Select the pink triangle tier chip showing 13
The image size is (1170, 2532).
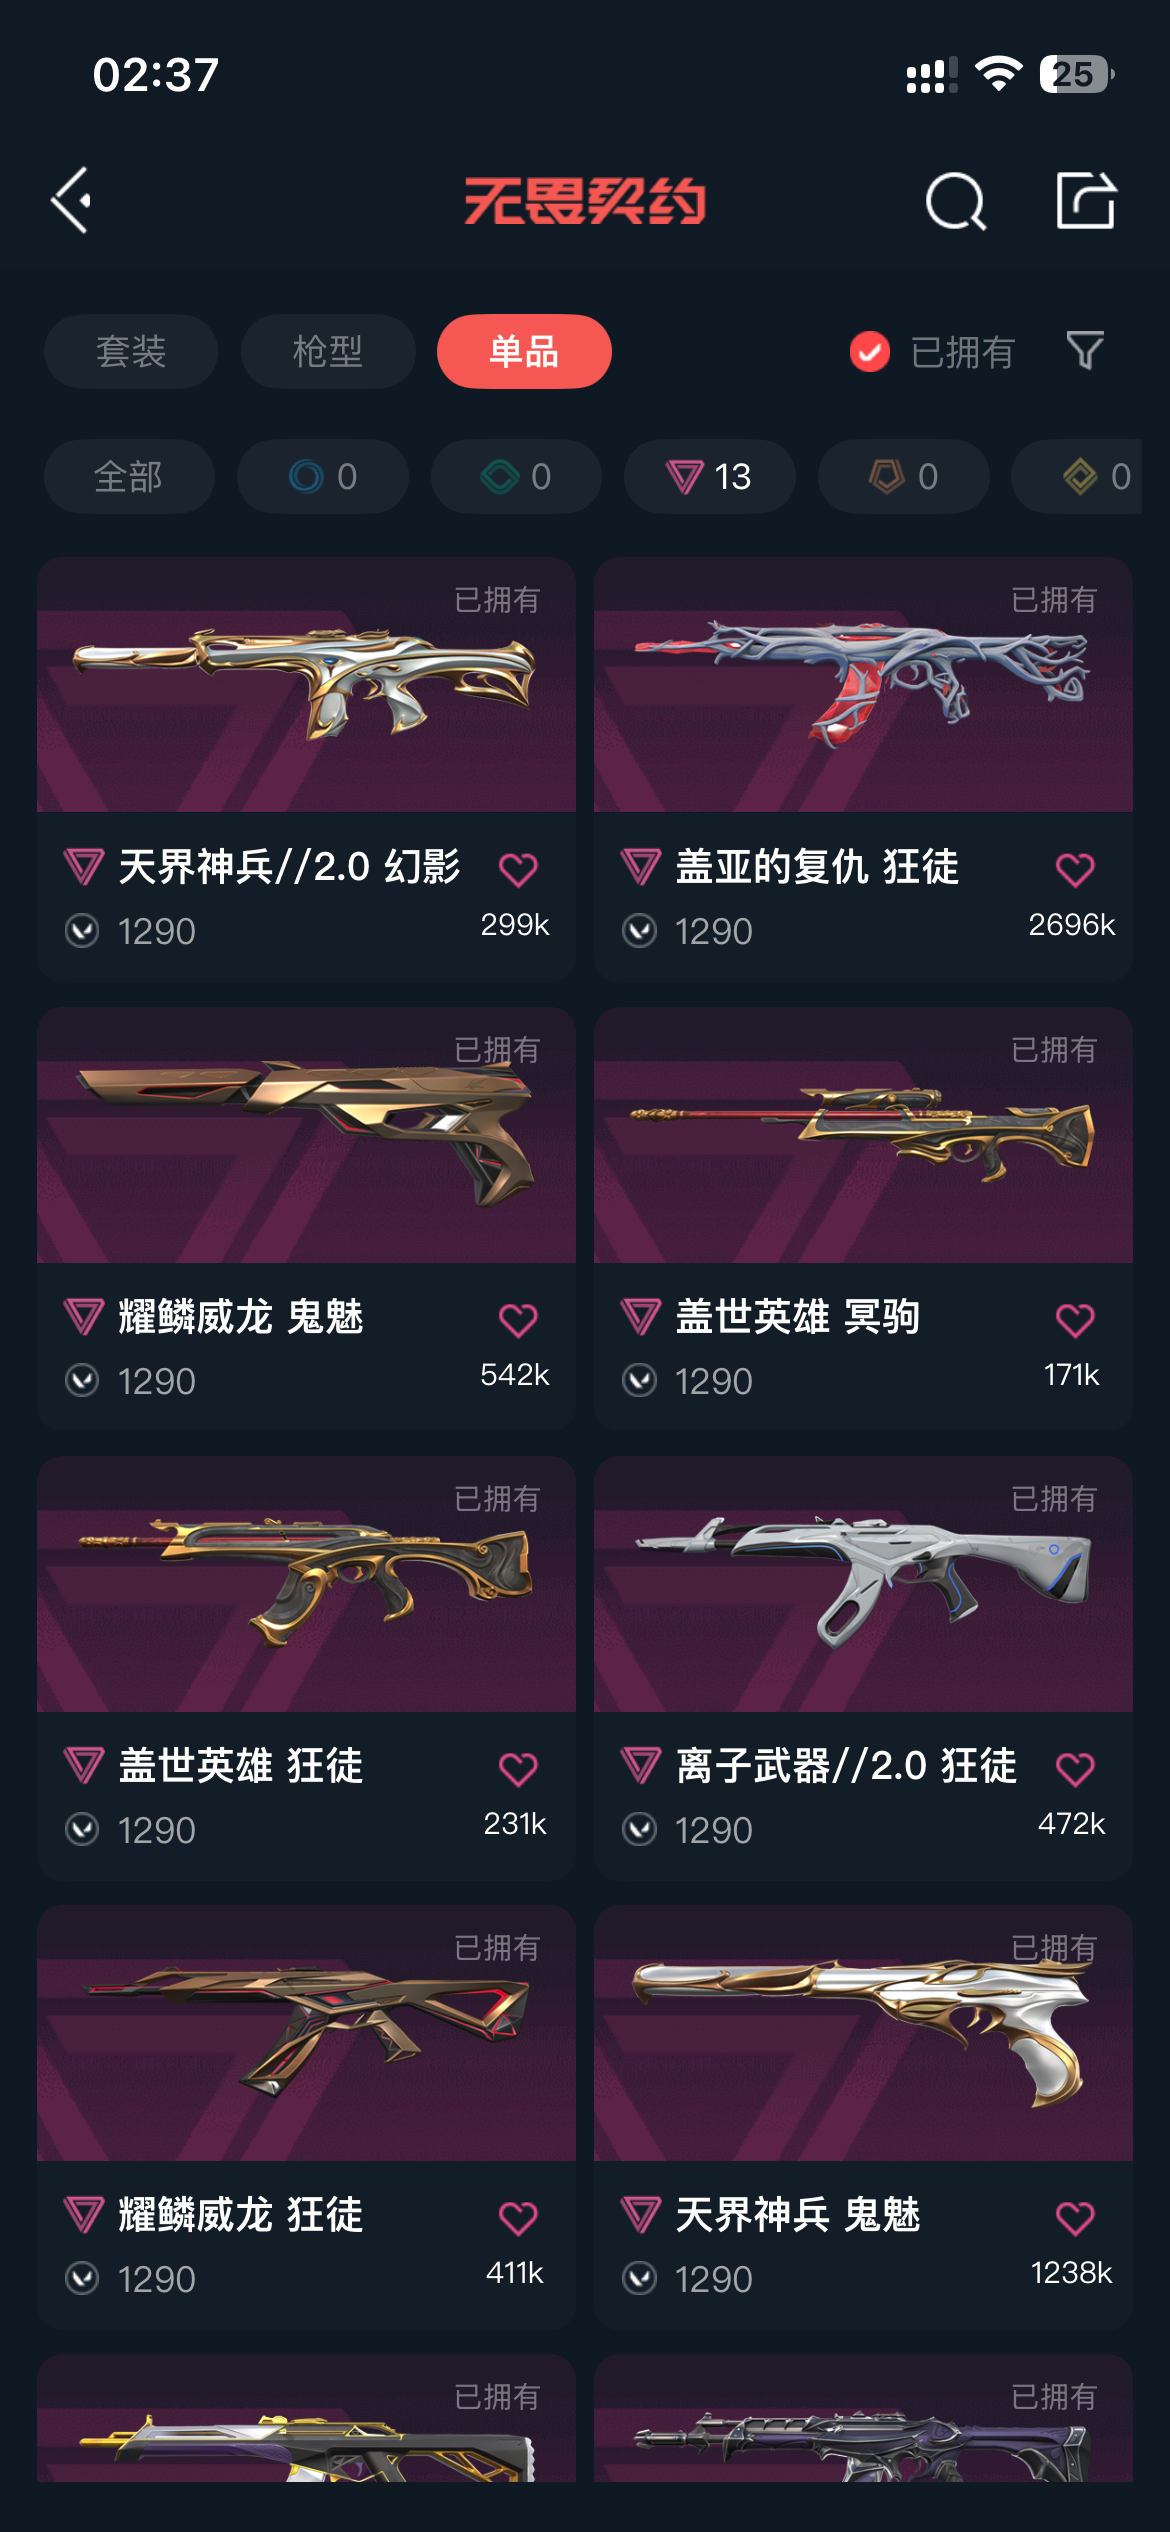pos(709,476)
